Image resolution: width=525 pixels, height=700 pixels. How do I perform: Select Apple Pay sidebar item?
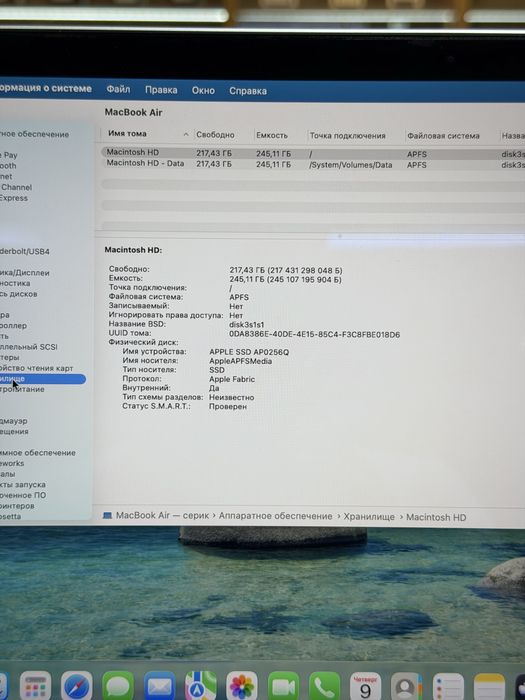pos(9,155)
